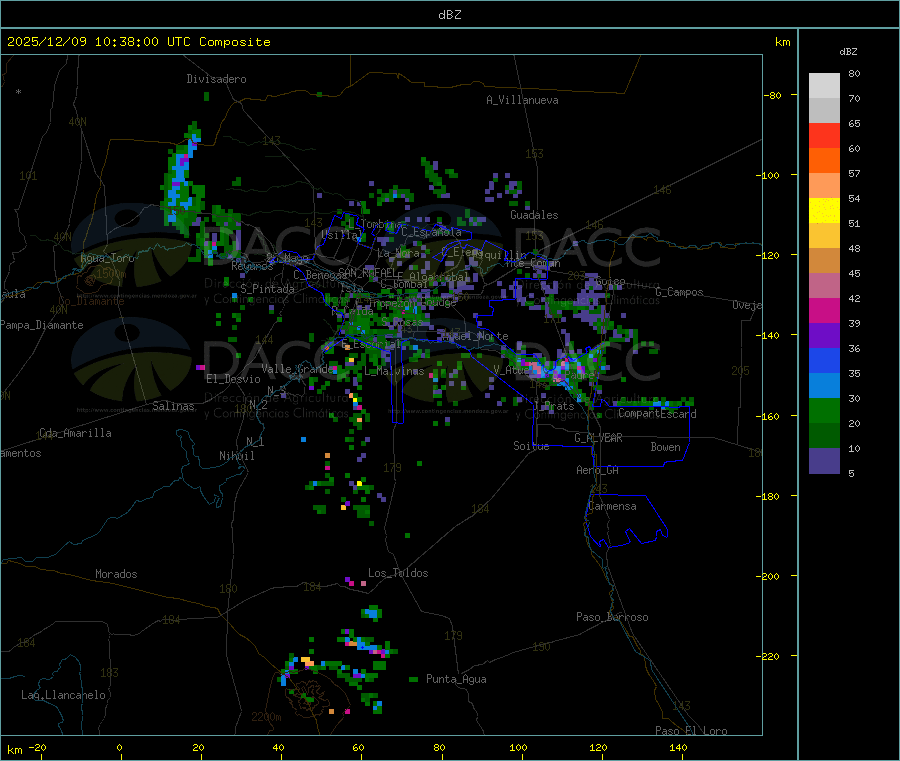Click the CompartEscard label
The height and width of the screenshot is (761, 900).
657,413
